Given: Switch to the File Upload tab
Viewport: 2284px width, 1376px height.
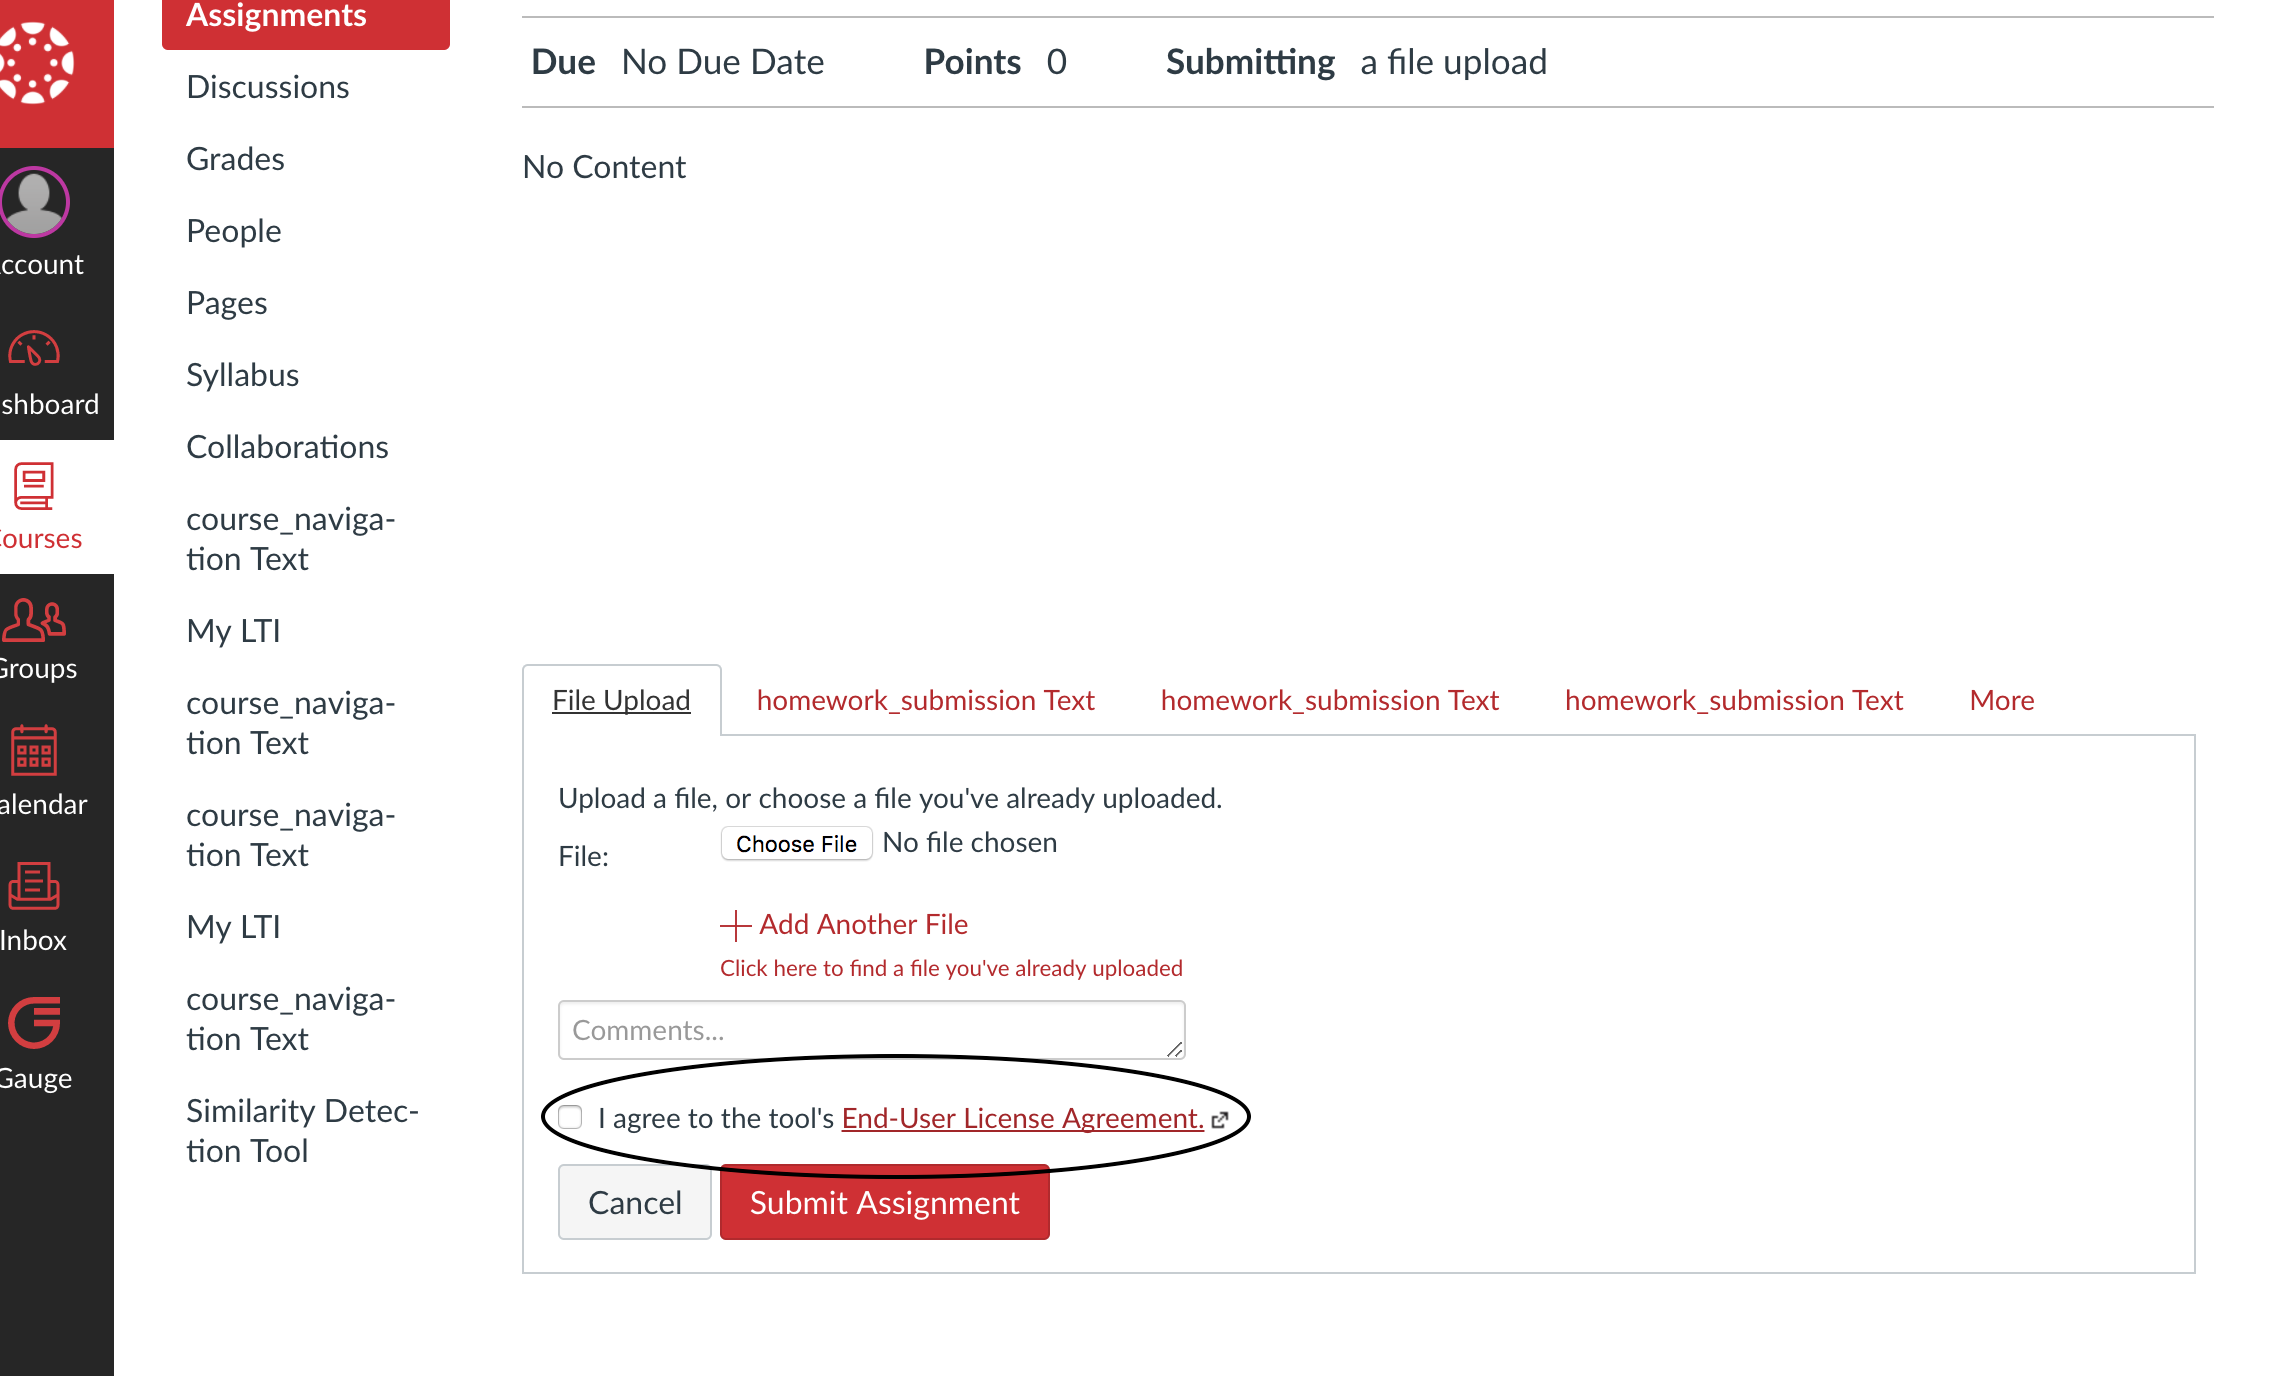Looking at the screenshot, I should point(620,700).
